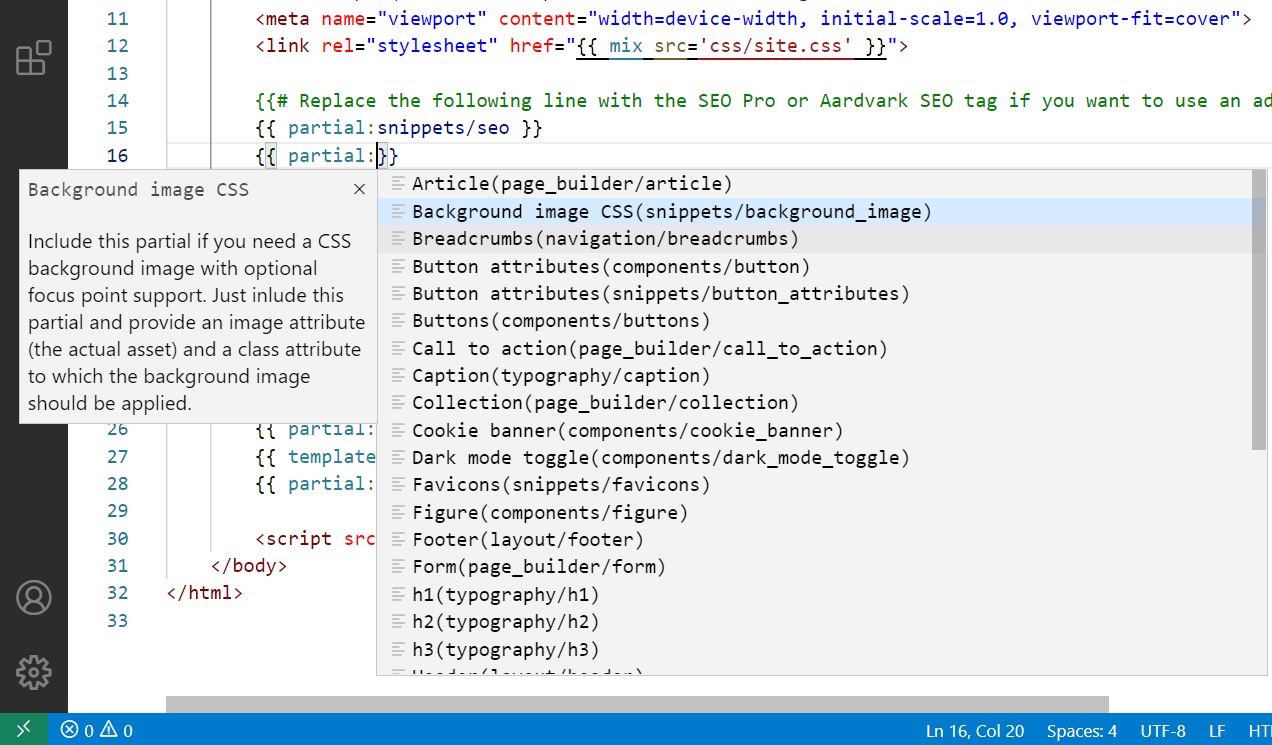The height and width of the screenshot is (745, 1272).
Task: Open the Accounts menu icon
Action: tap(34, 597)
